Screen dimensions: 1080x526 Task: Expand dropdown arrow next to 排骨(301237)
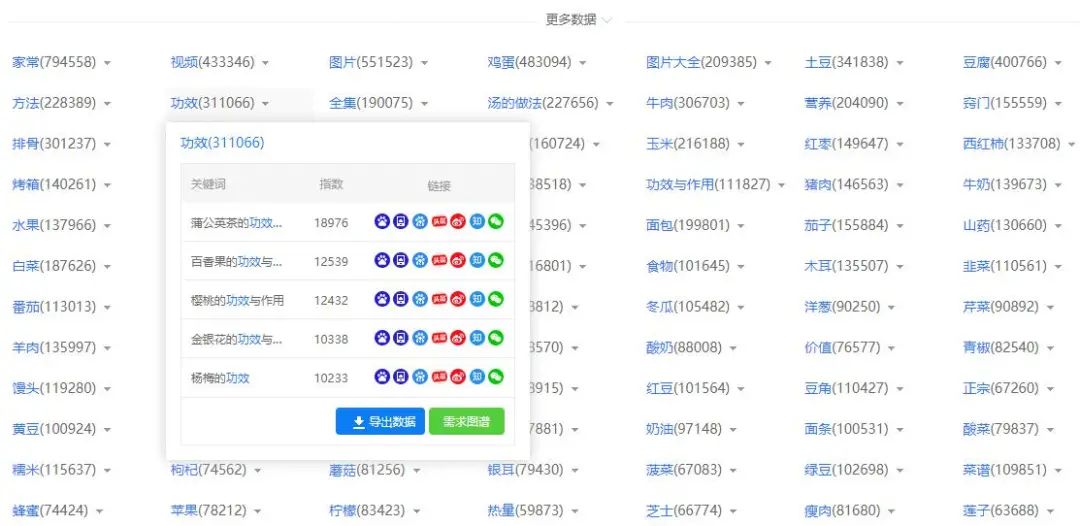[x=107, y=144]
